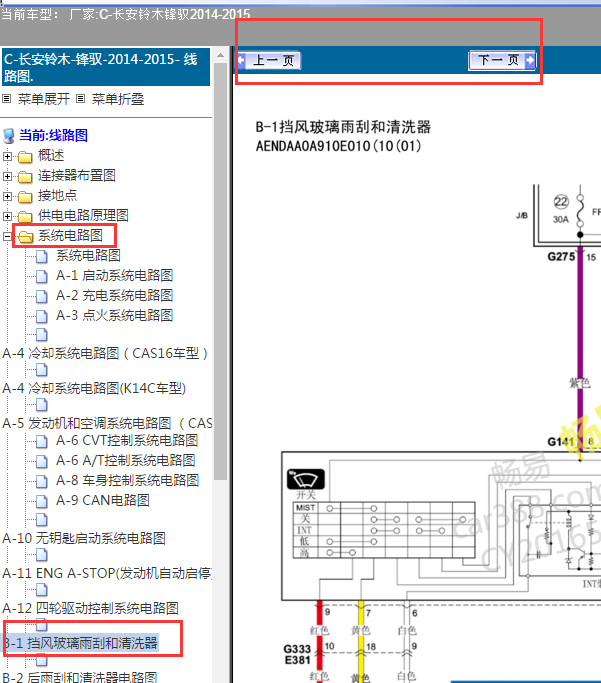Open A-6 A/T控制系统电路图
This screenshot has height=683, width=601.
[126, 460]
